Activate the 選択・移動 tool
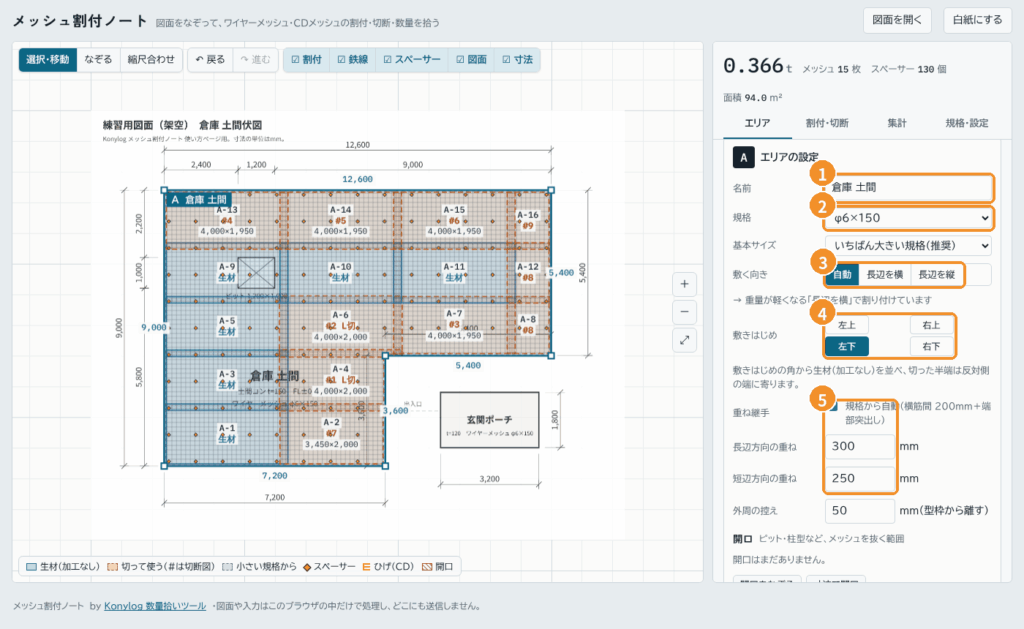 point(48,59)
